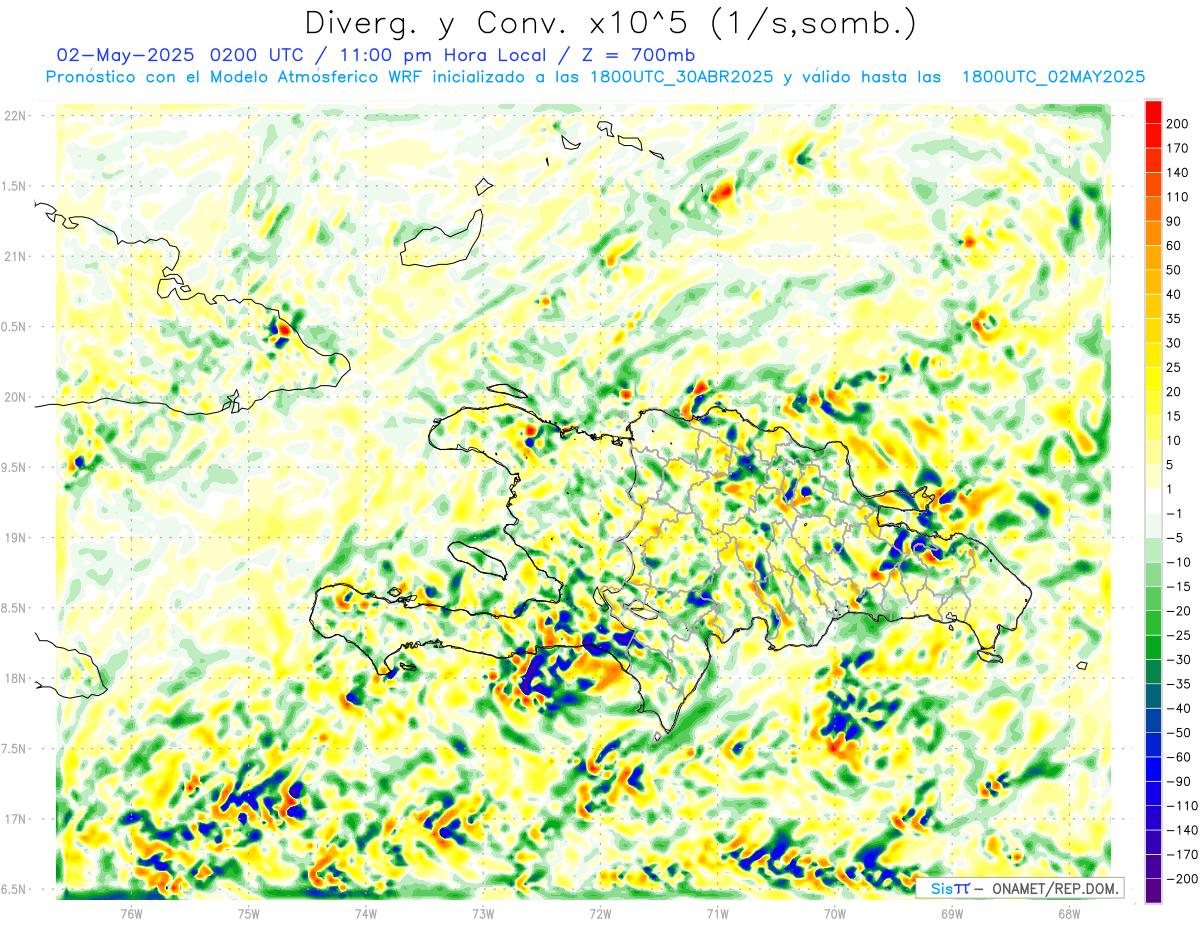Click the '68W' longitude label
Image resolution: width=1200 pixels, height=927 pixels.
1069,914
